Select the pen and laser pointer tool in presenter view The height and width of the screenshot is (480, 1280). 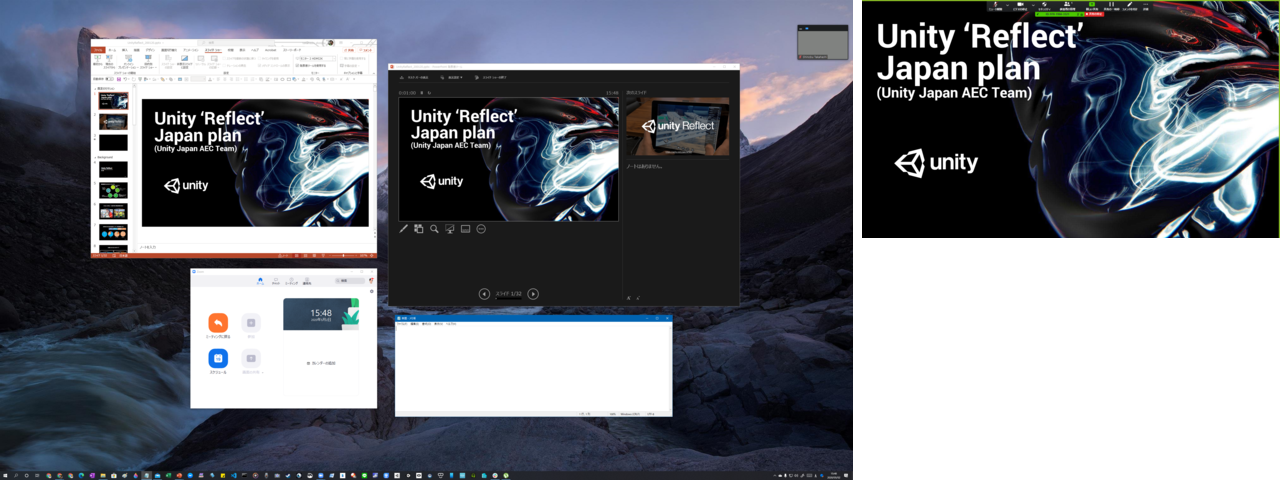(404, 229)
